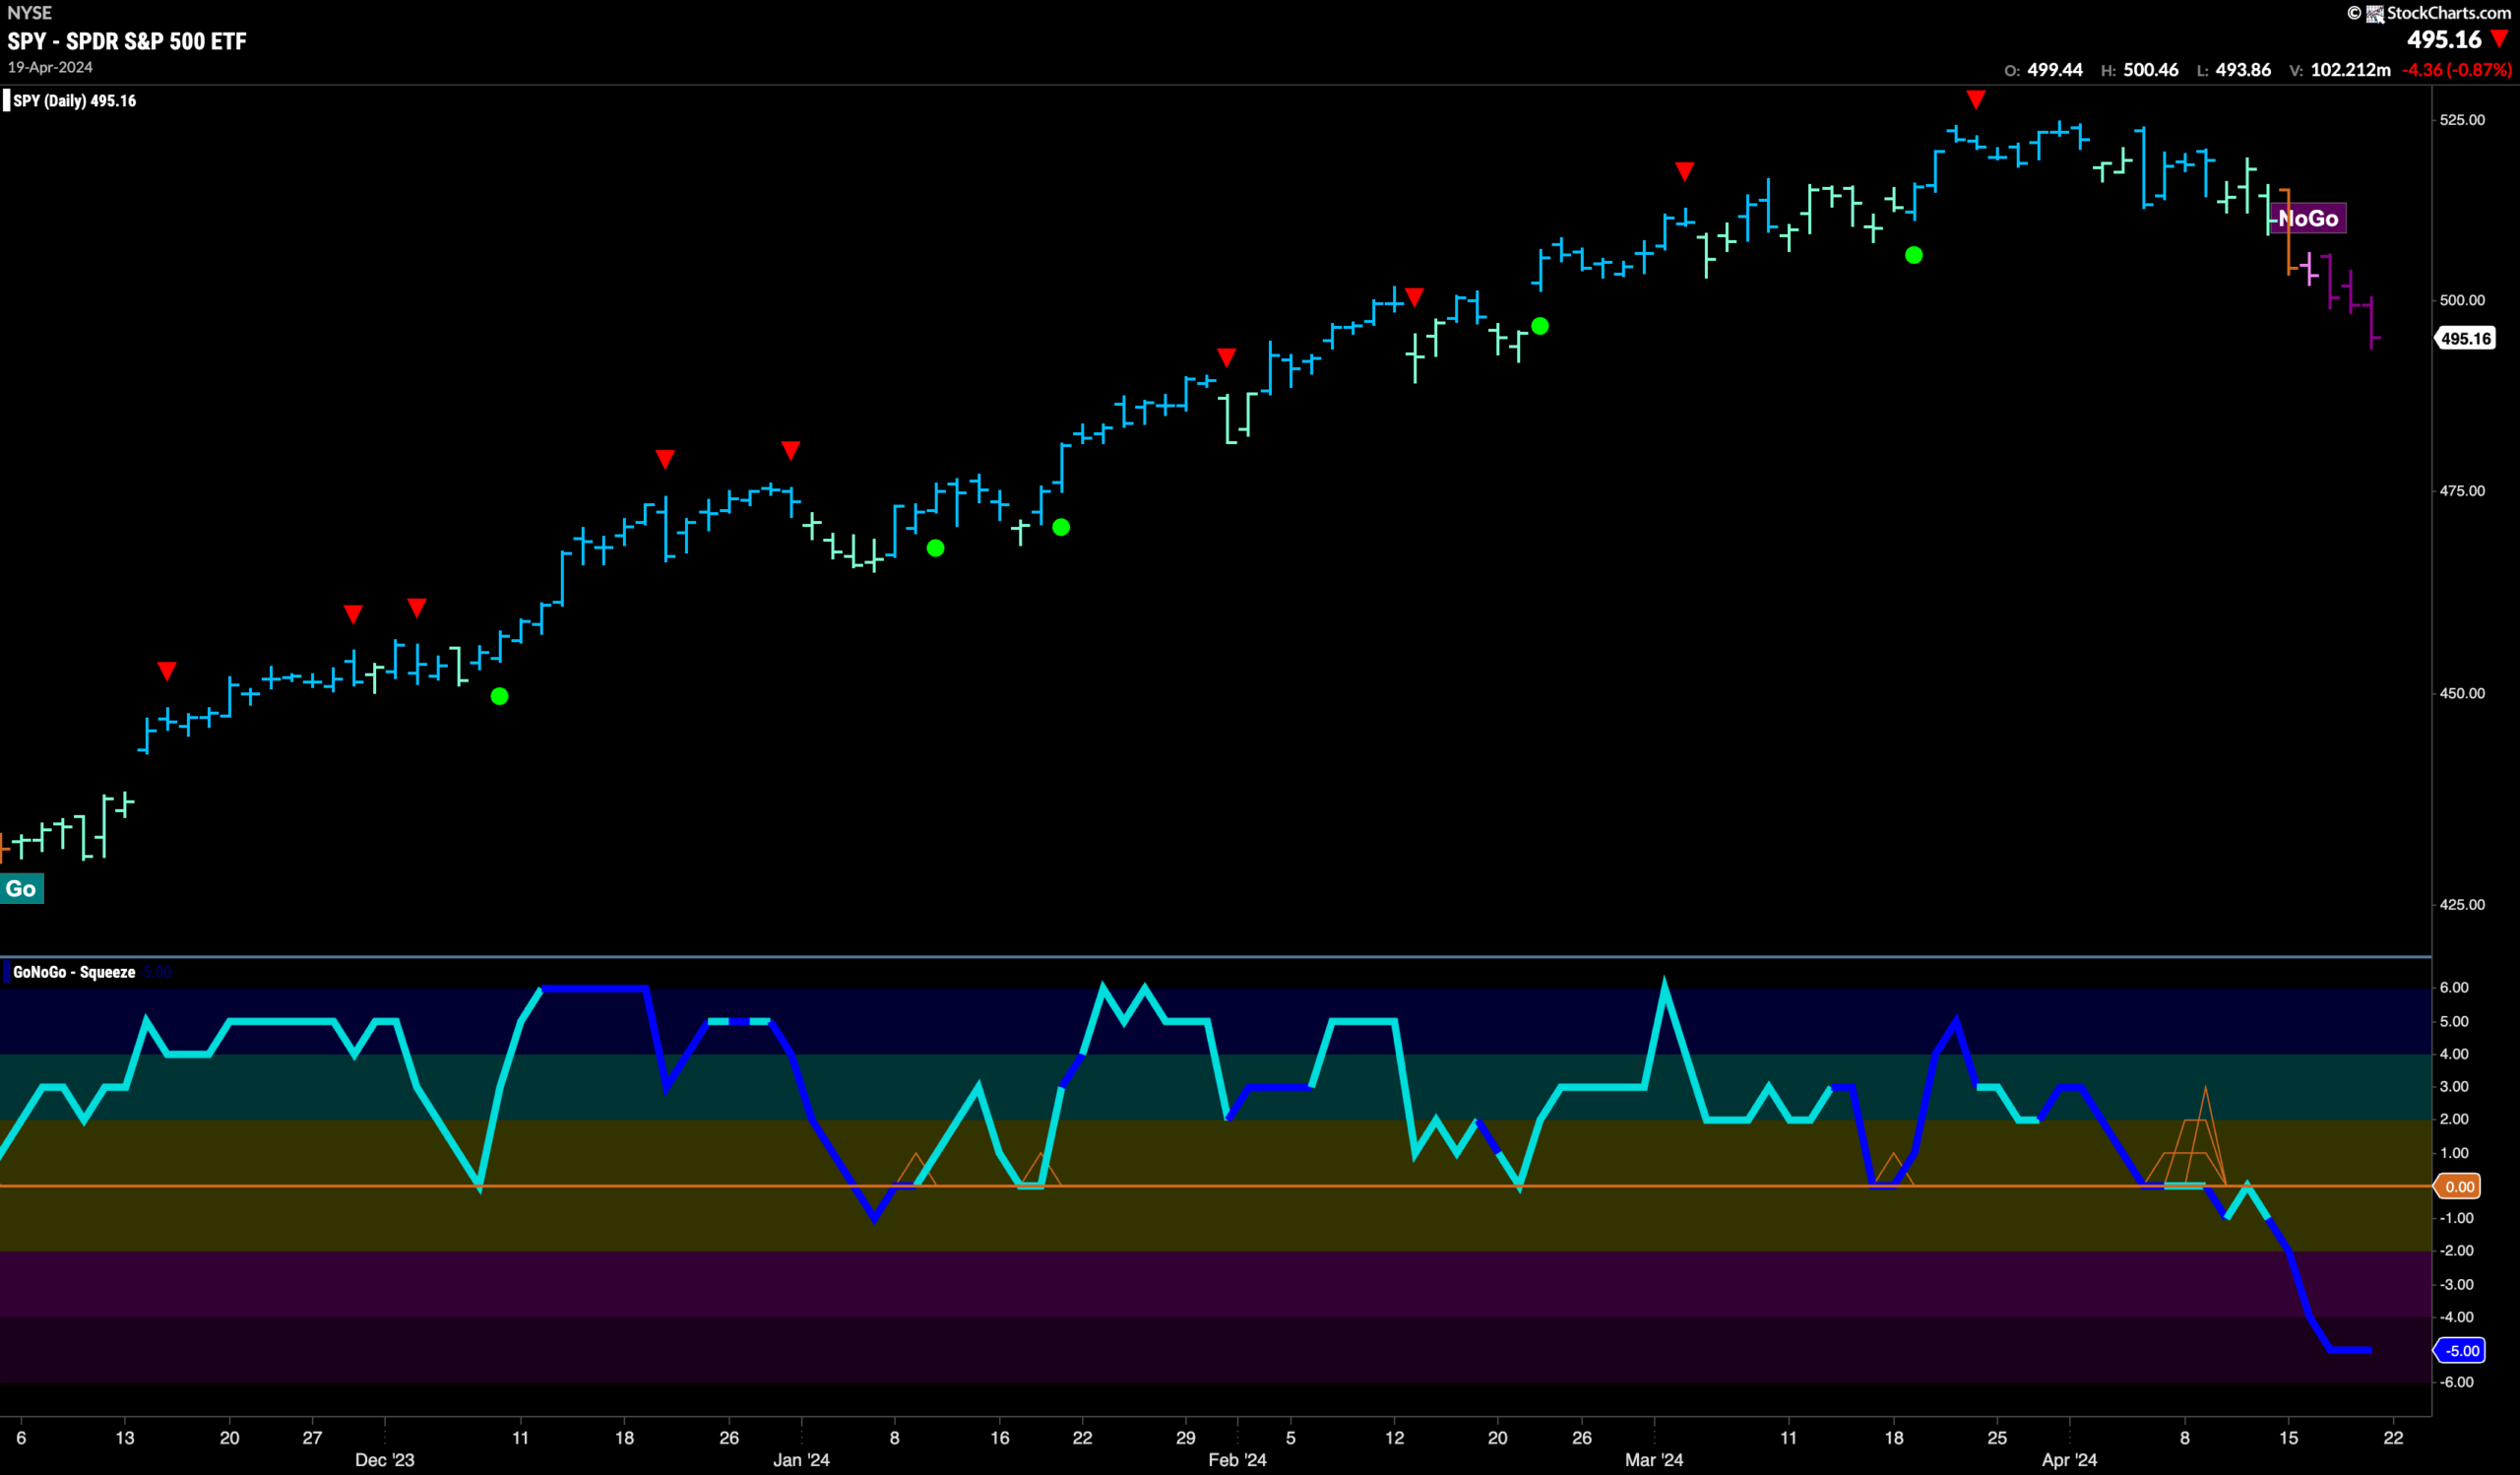The width and height of the screenshot is (2520, 1475).
Task: Click the green dot marker near 22 February
Action: click(1540, 326)
